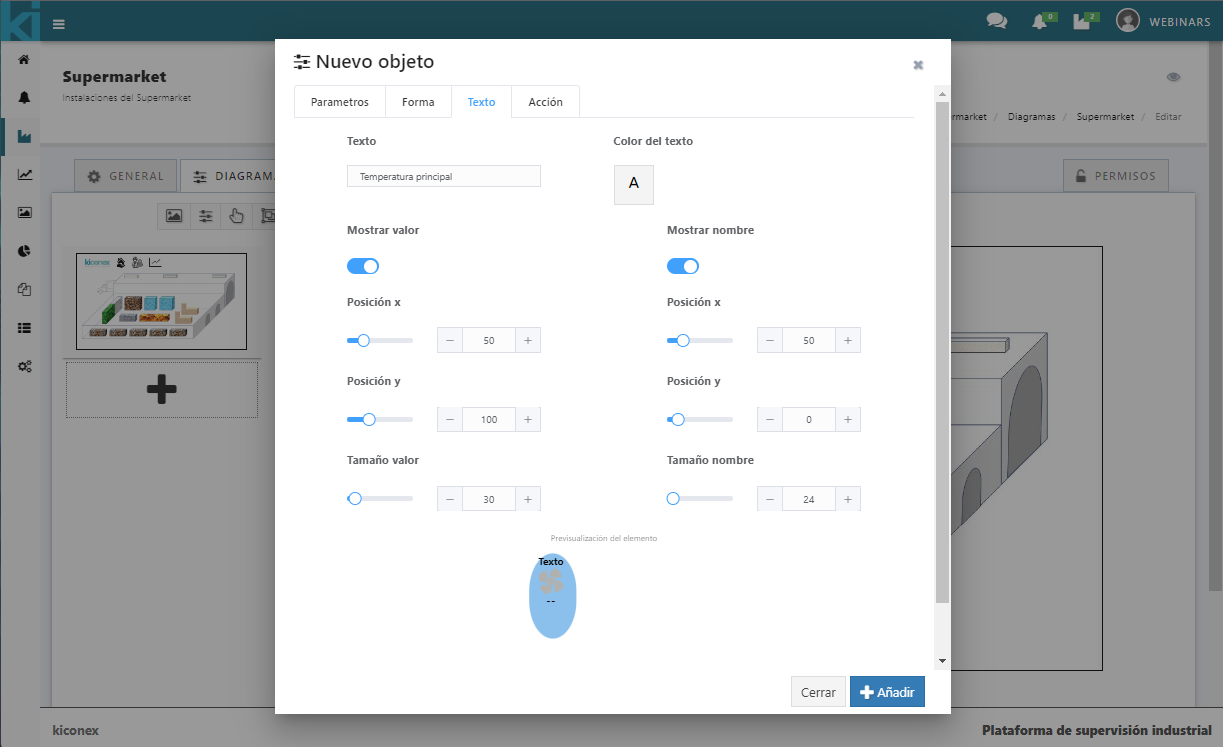This screenshot has width=1223, height=747.
Task: Open the line chart icon in the sidebar
Action: [x=24, y=174]
